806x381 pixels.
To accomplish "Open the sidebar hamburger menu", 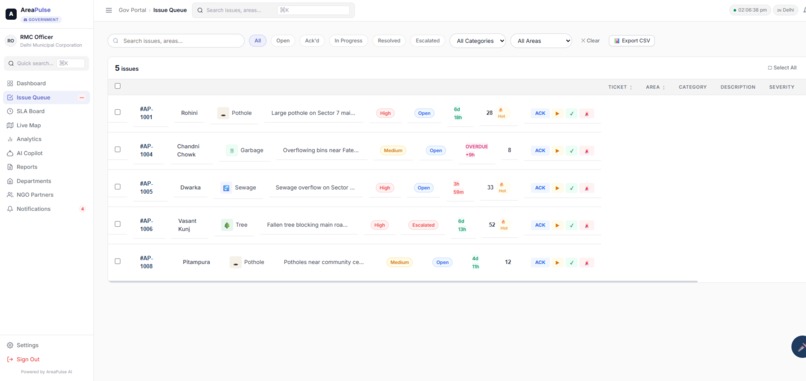I will coord(108,10).
